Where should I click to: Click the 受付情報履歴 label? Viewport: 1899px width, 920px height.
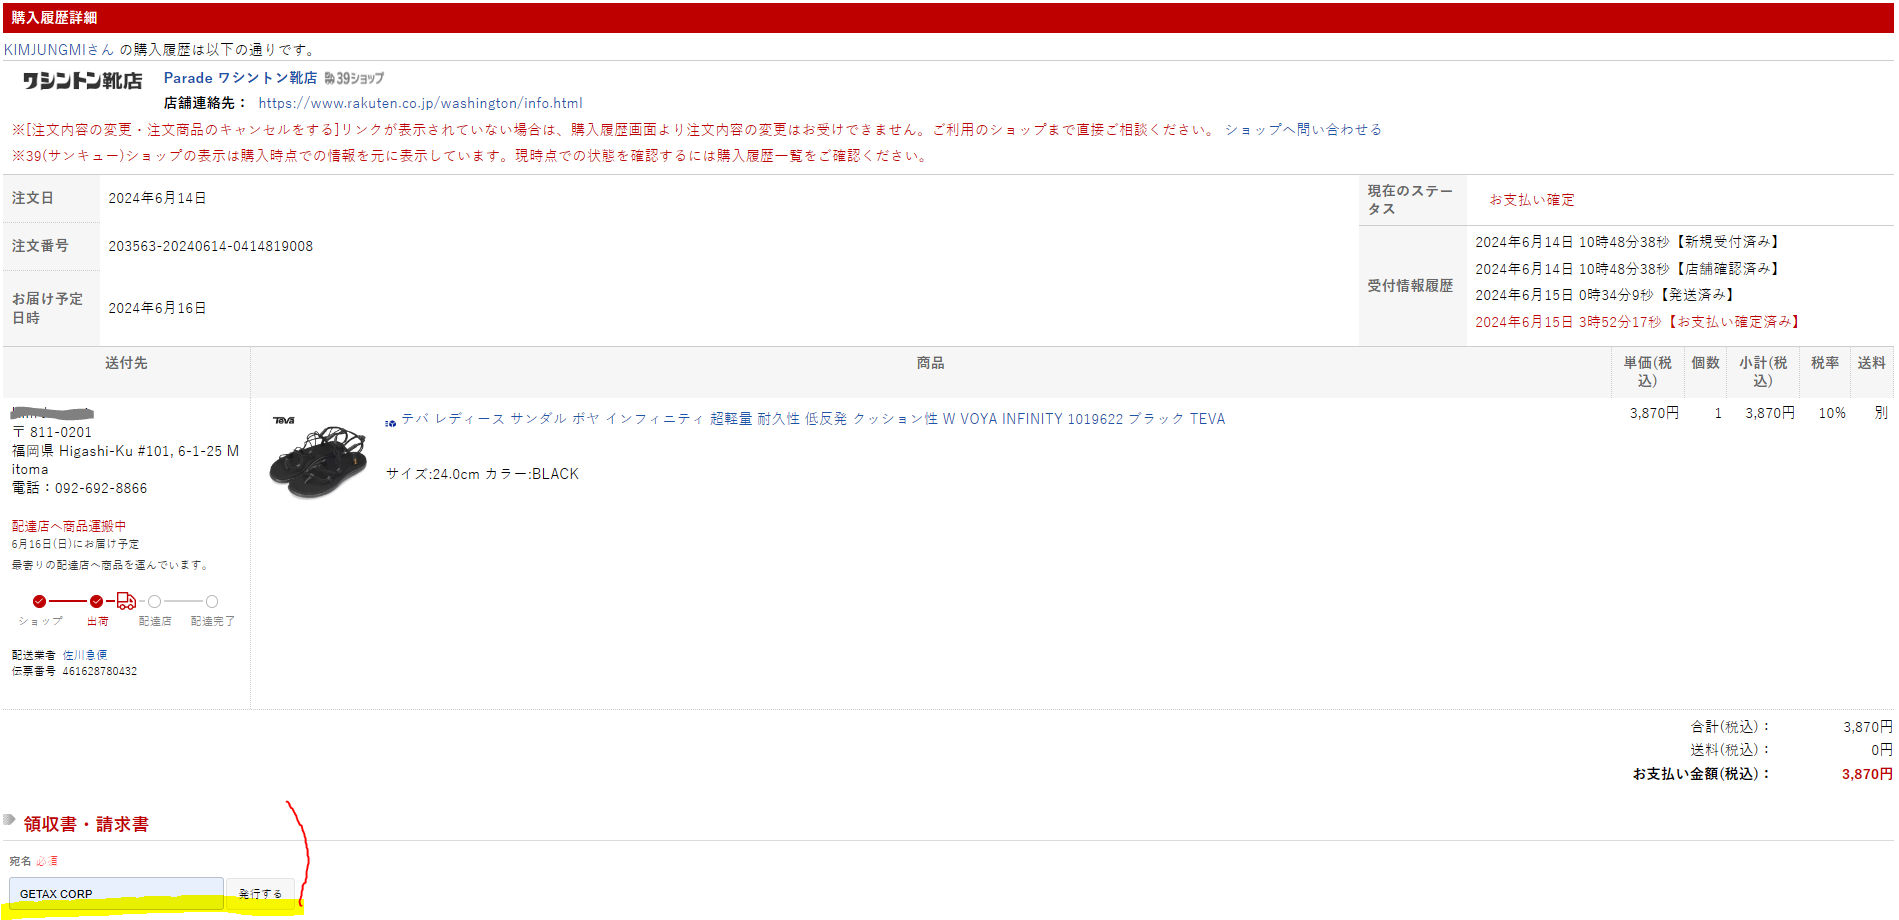pos(1410,286)
